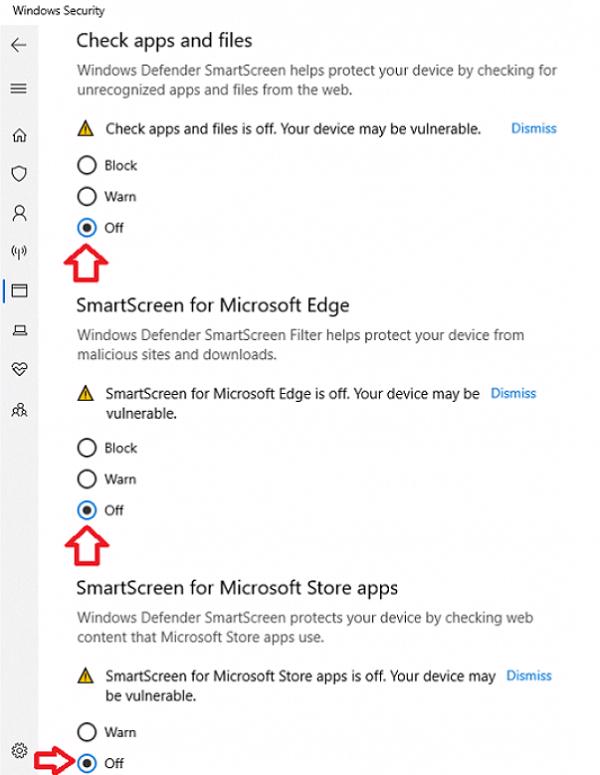Dismiss the Check apps and files warning
600x775 pixels.
pyautogui.click(x=534, y=129)
